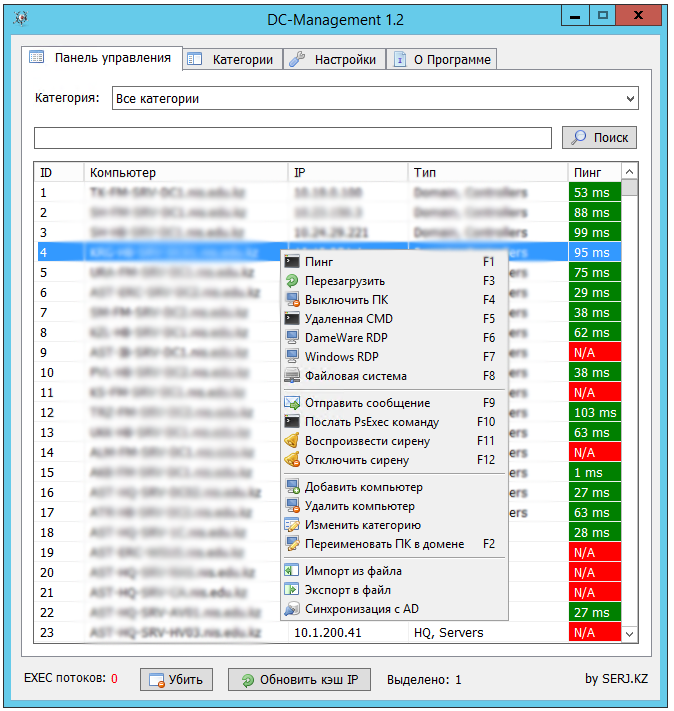The image size is (674, 711).
Task: Click the Экспорт в файл icon
Action: click(x=292, y=590)
